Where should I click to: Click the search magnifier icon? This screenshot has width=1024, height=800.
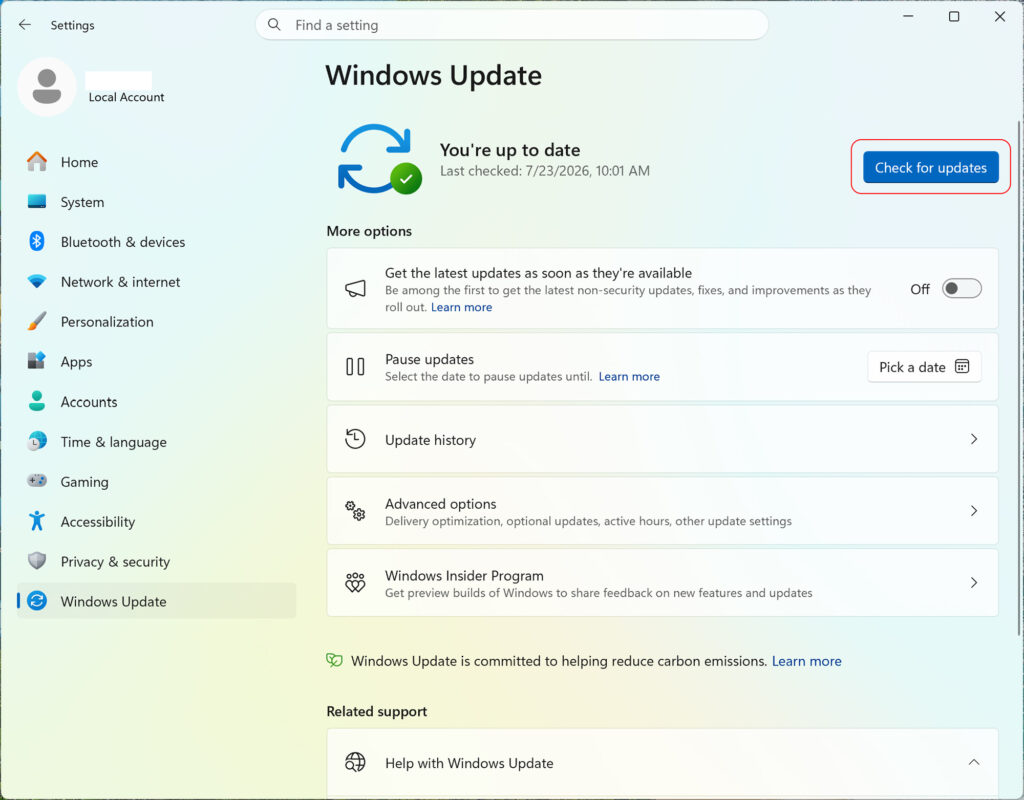(274, 25)
